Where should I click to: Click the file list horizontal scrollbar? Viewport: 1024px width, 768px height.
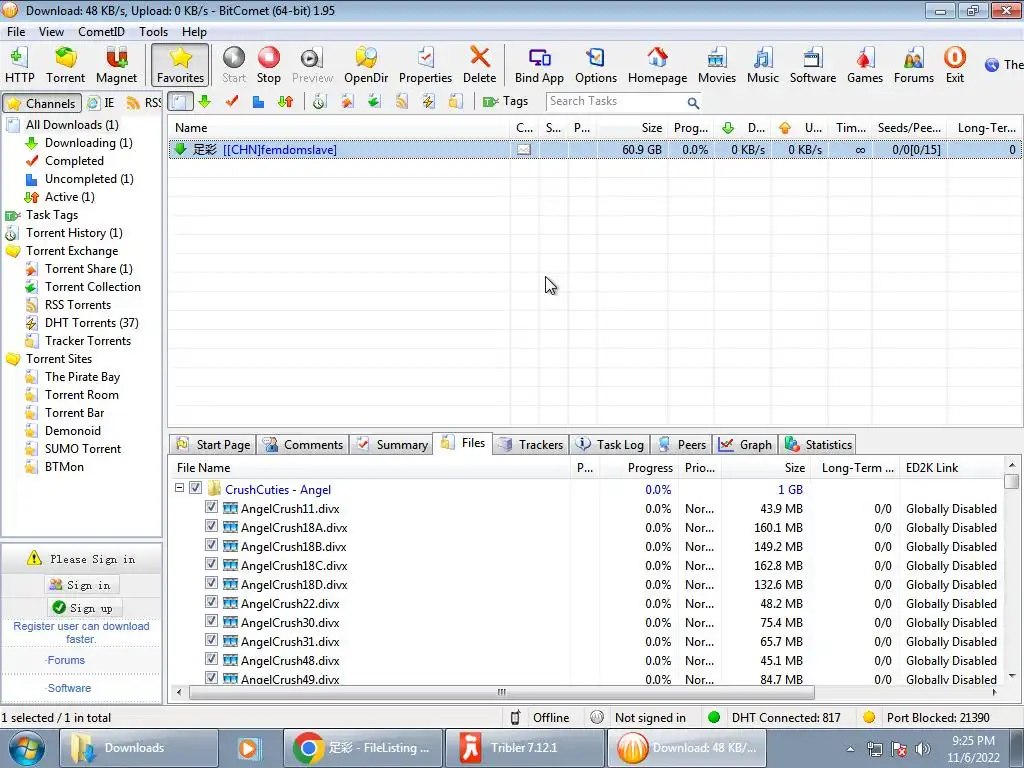502,692
